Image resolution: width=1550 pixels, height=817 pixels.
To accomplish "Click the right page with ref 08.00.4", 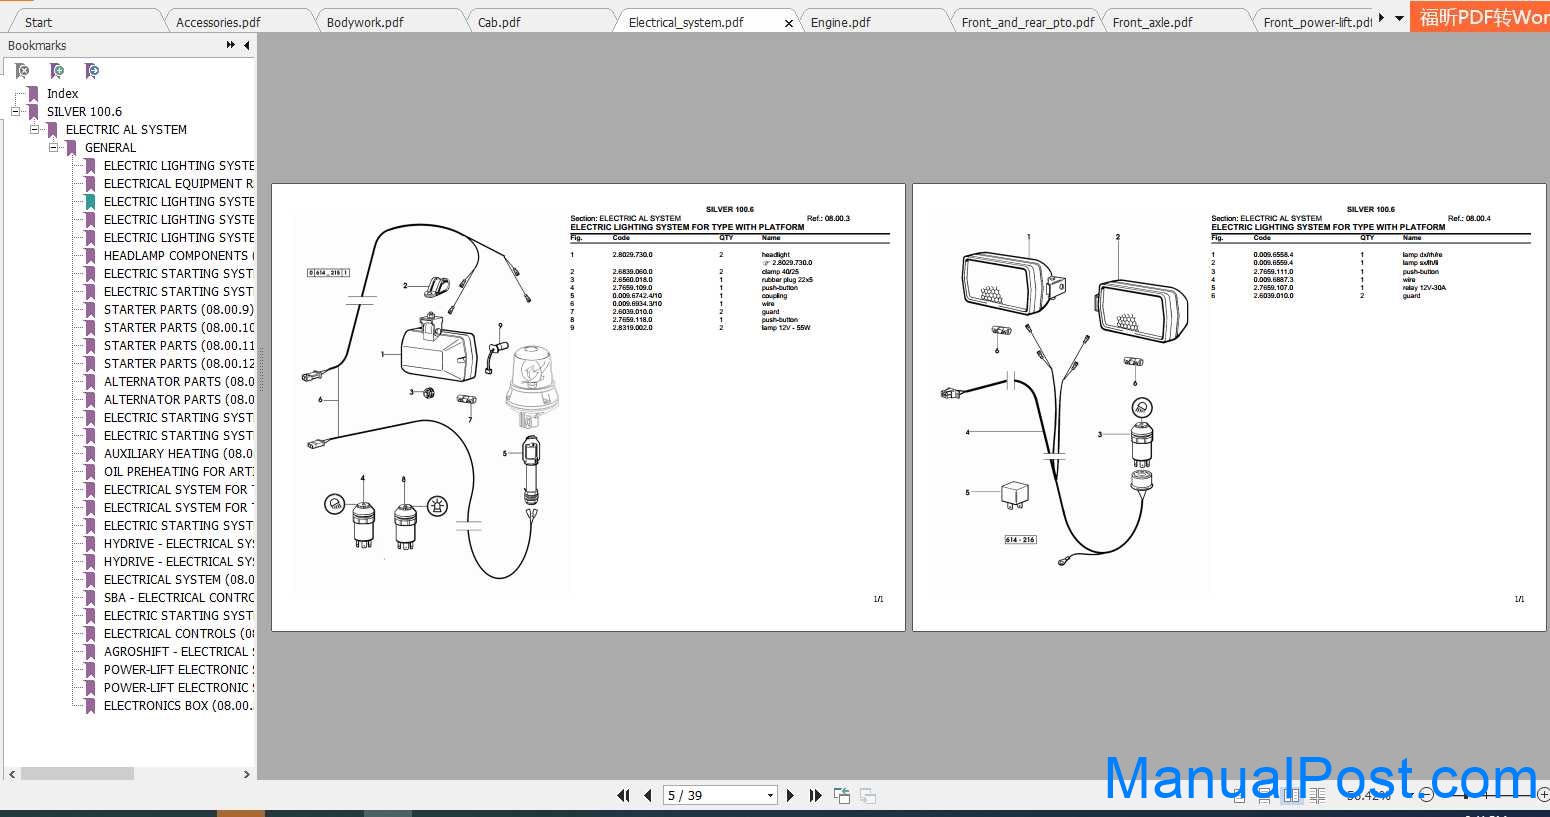I will click(x=1229, y=407).
